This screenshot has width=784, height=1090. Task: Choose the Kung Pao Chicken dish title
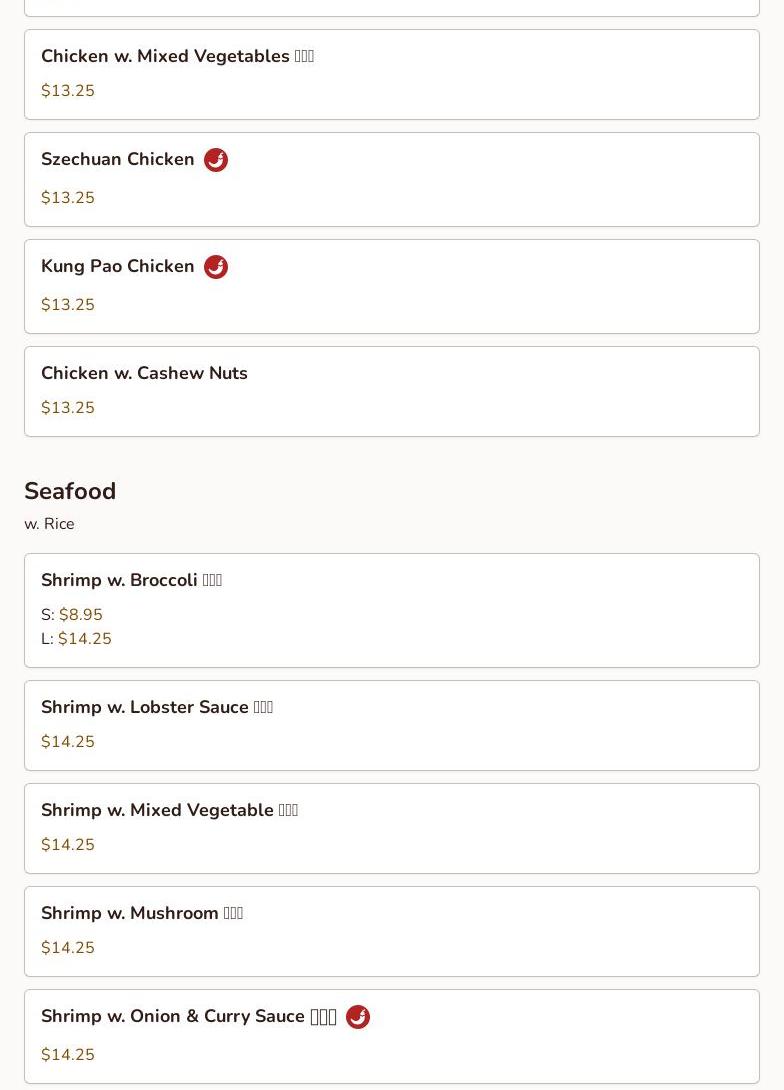[118, 267]
